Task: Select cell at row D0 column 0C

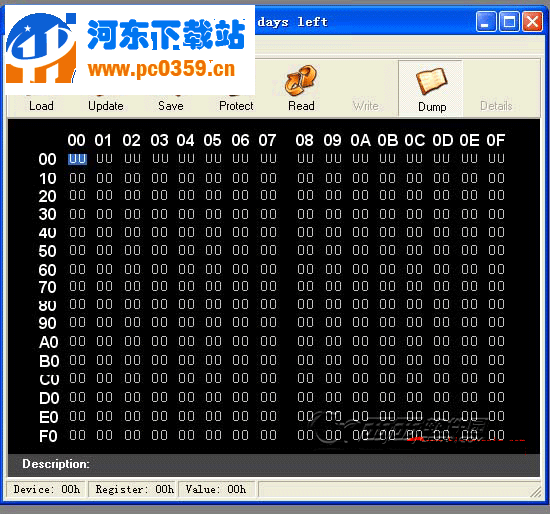Action: tap(414, 397)
